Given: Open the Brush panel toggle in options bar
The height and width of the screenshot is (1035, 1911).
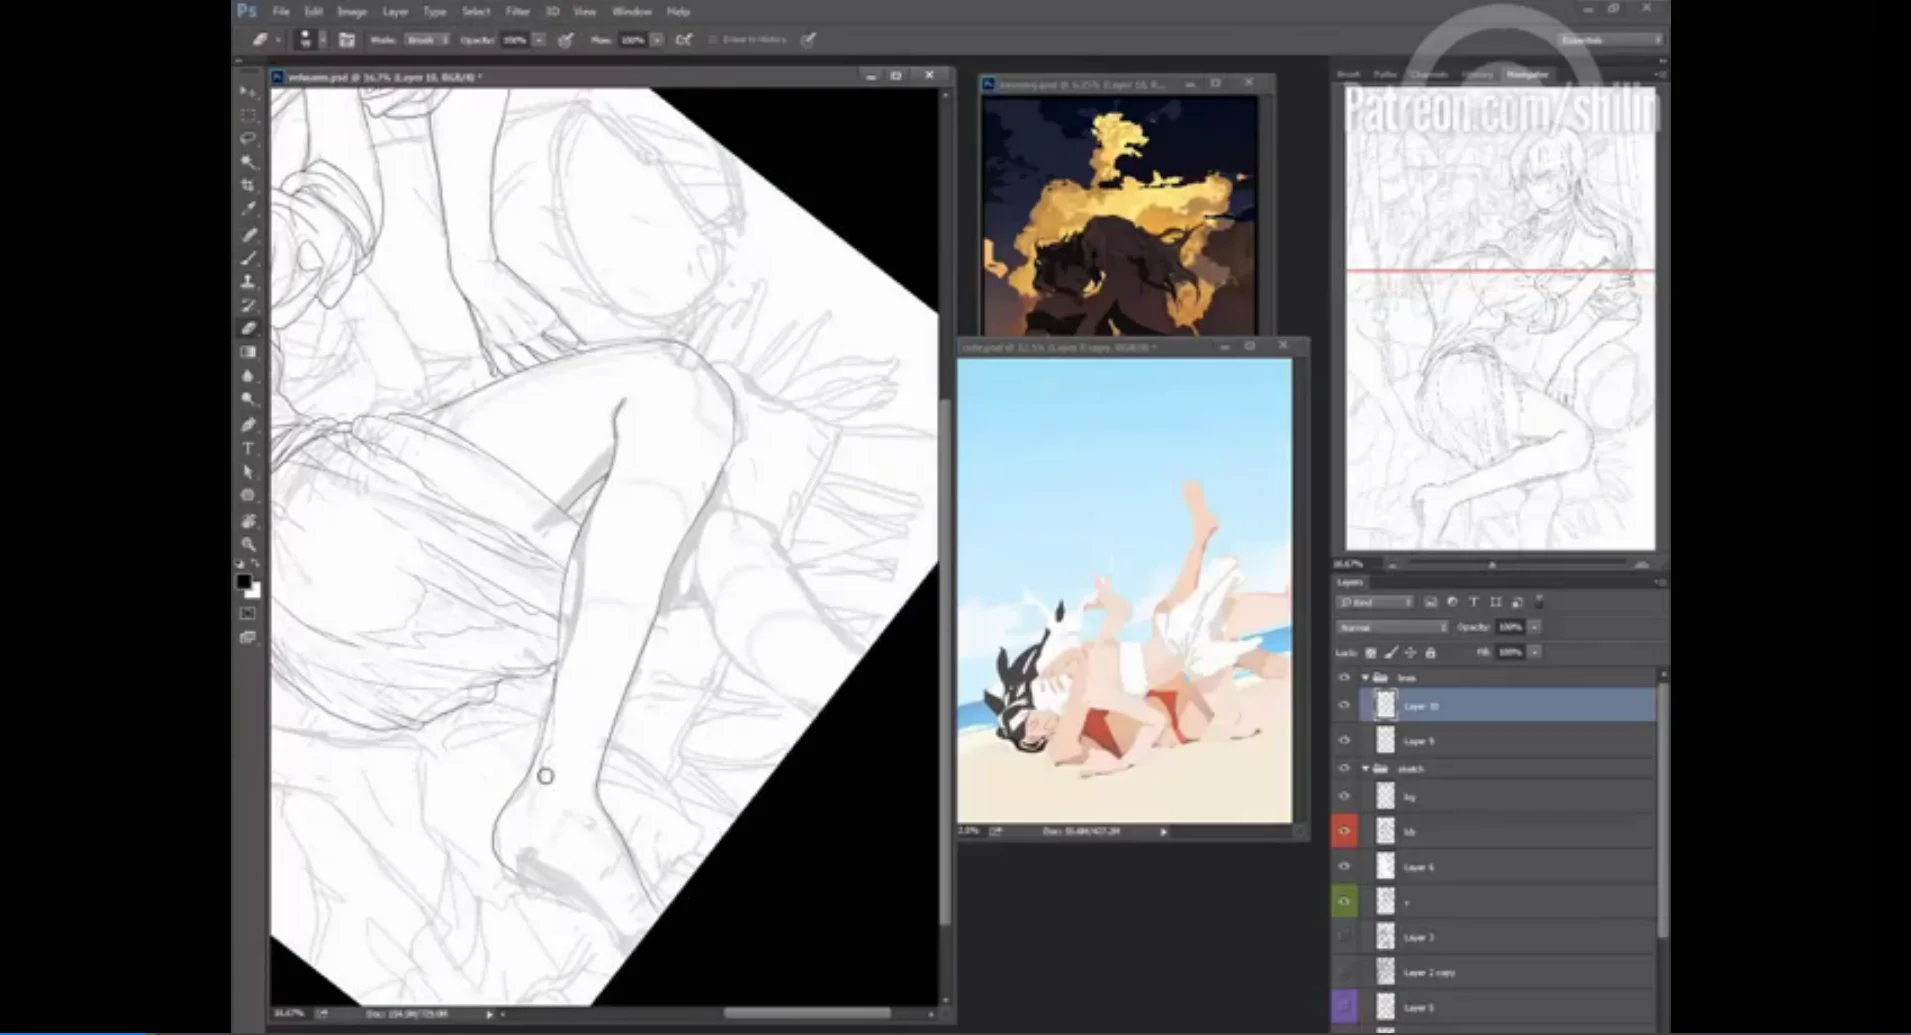Looking at the screenshot, I should point(347,40).
